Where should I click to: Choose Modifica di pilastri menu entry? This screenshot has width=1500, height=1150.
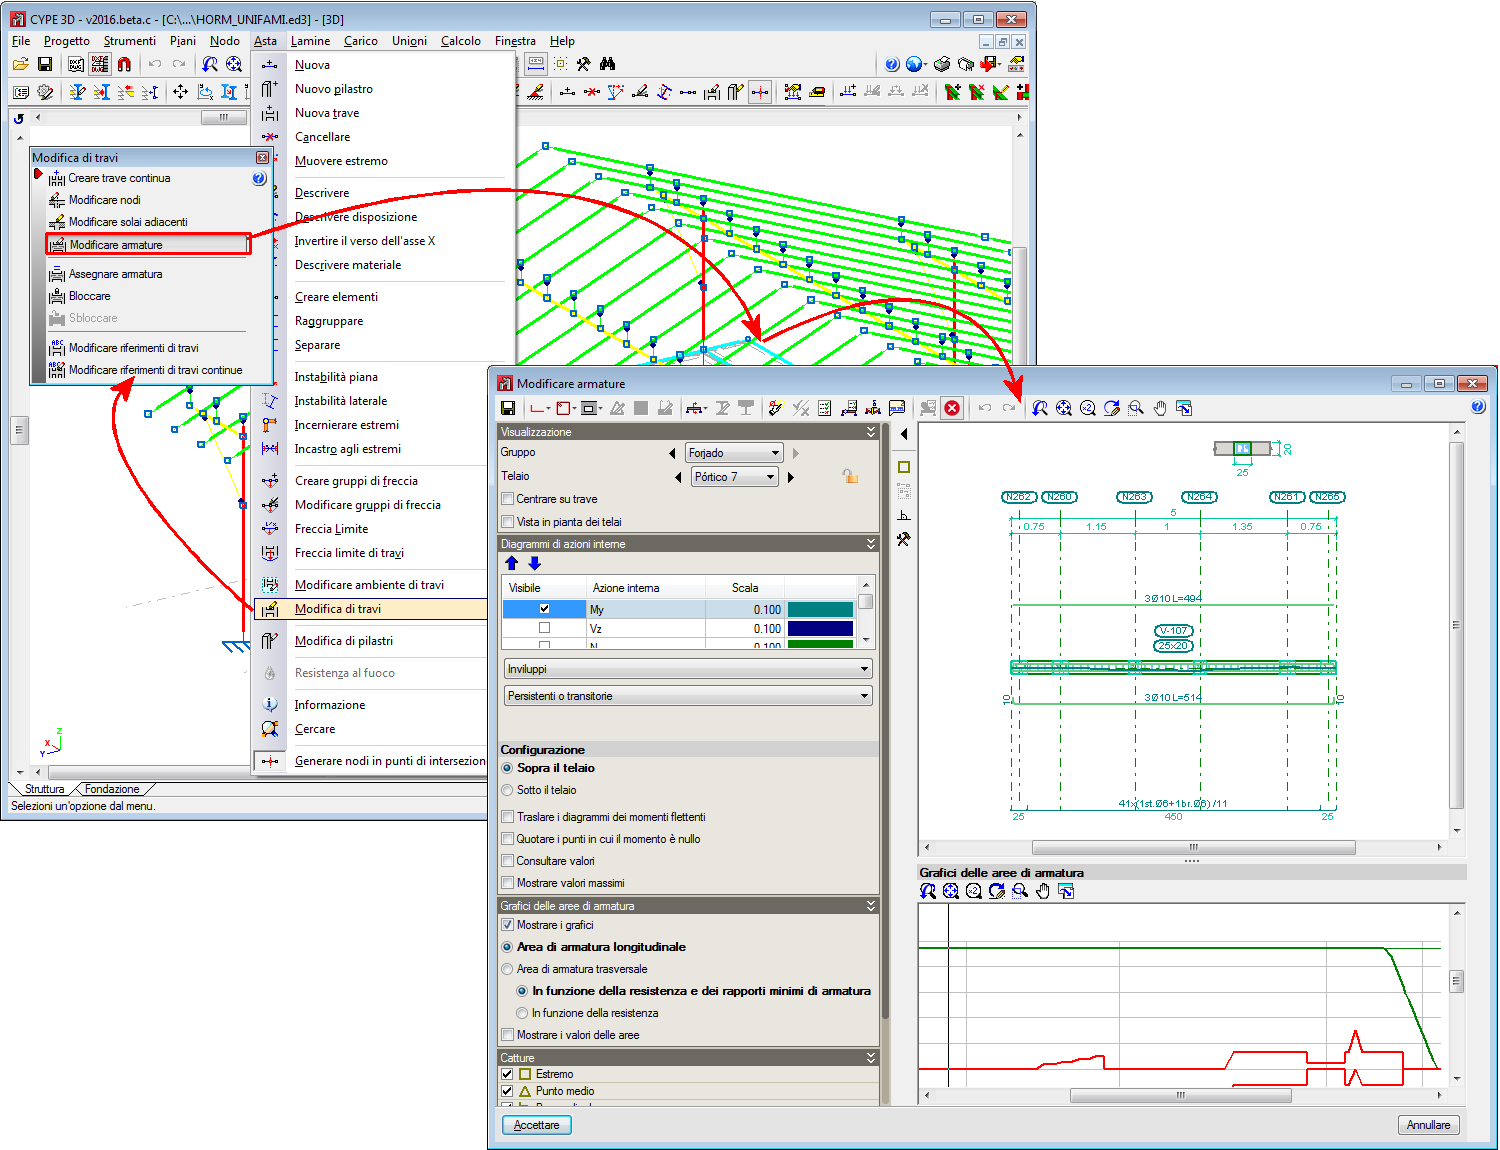pyautogui.click(x=343, y=641)
